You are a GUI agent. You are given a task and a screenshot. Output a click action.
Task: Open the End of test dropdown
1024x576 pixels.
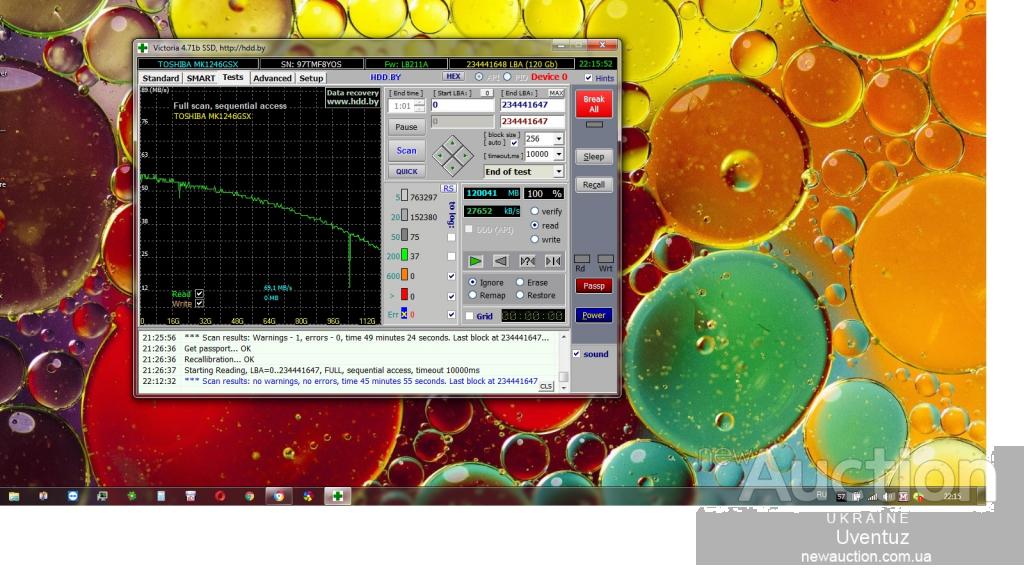click(558, 171)
